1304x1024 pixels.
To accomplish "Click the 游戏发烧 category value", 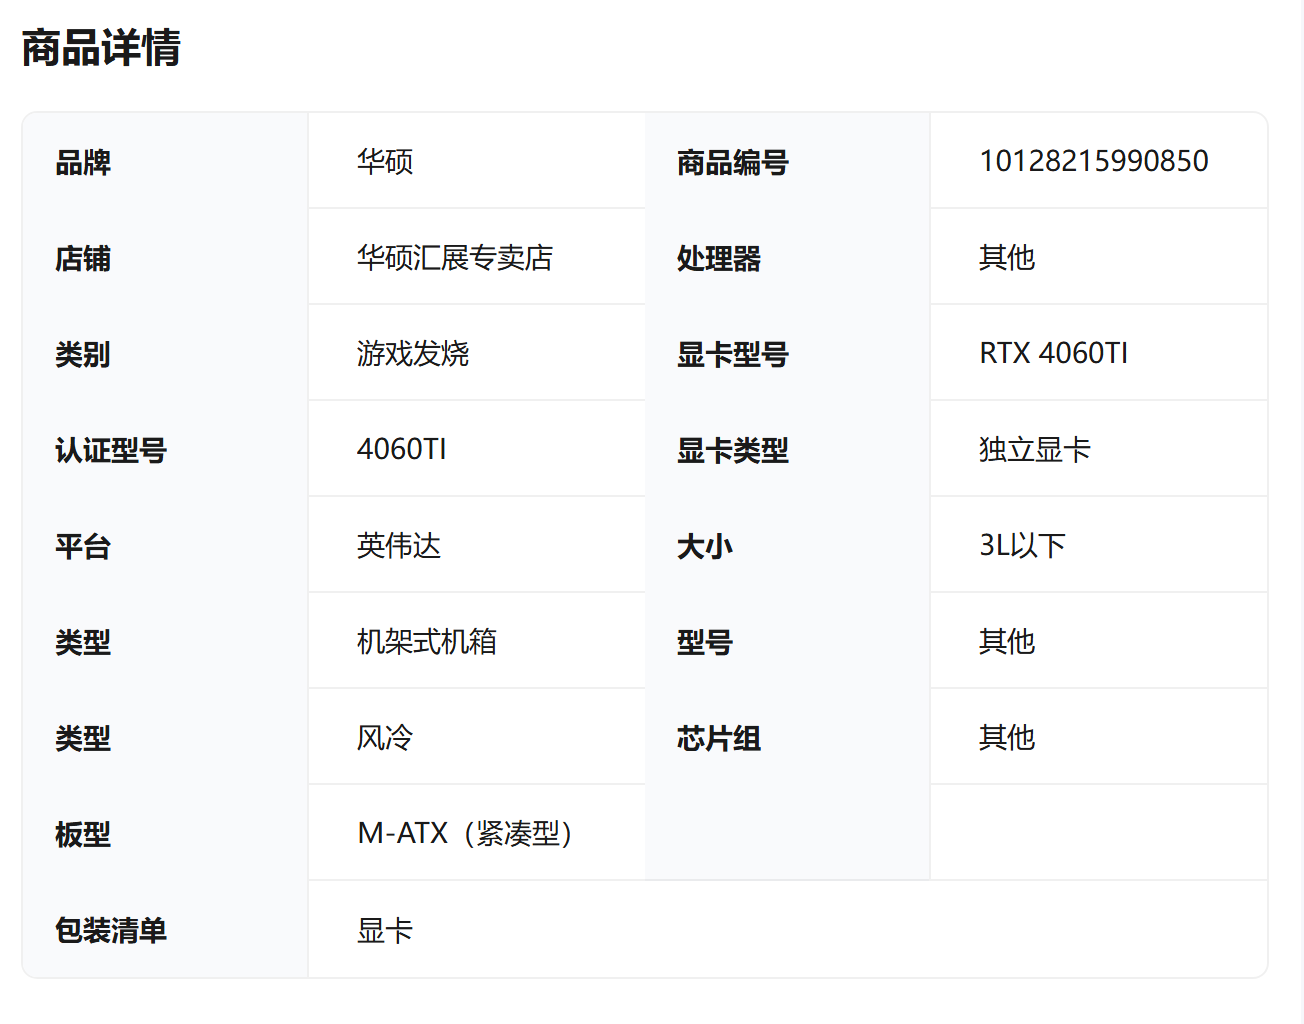I will (x=412, y=354).
